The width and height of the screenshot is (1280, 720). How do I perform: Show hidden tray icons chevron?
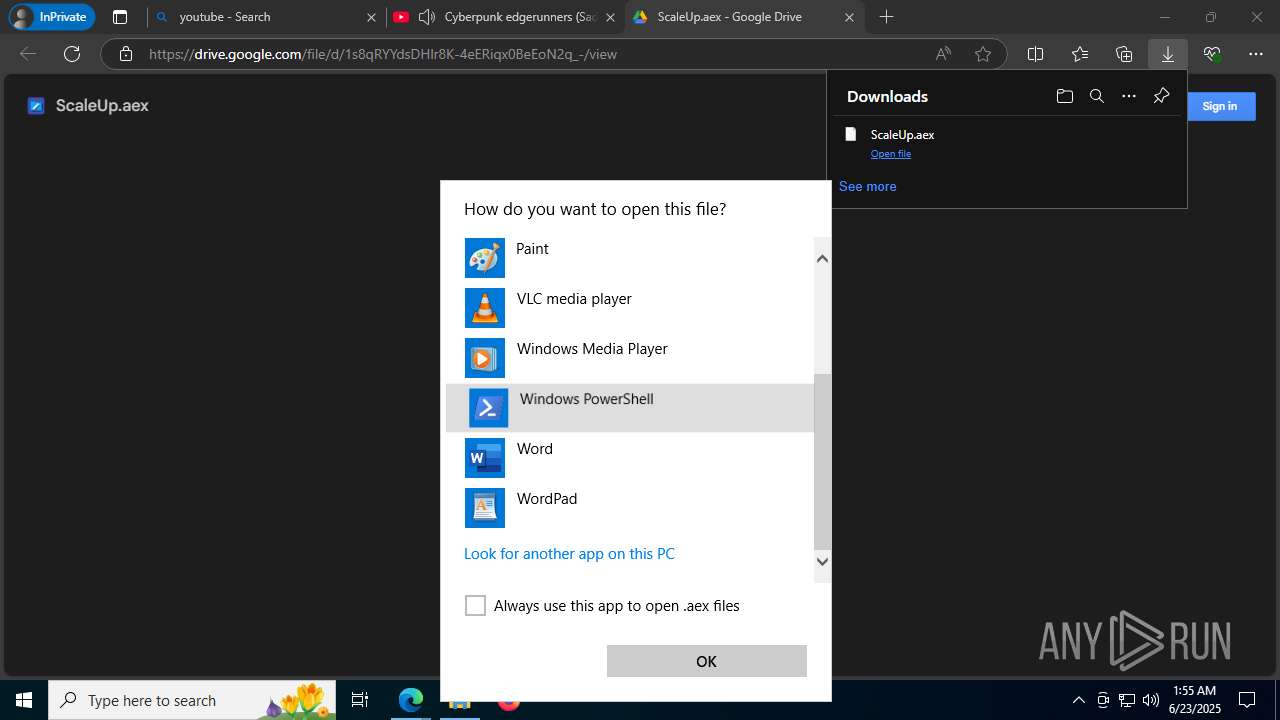coord(1078,700)
